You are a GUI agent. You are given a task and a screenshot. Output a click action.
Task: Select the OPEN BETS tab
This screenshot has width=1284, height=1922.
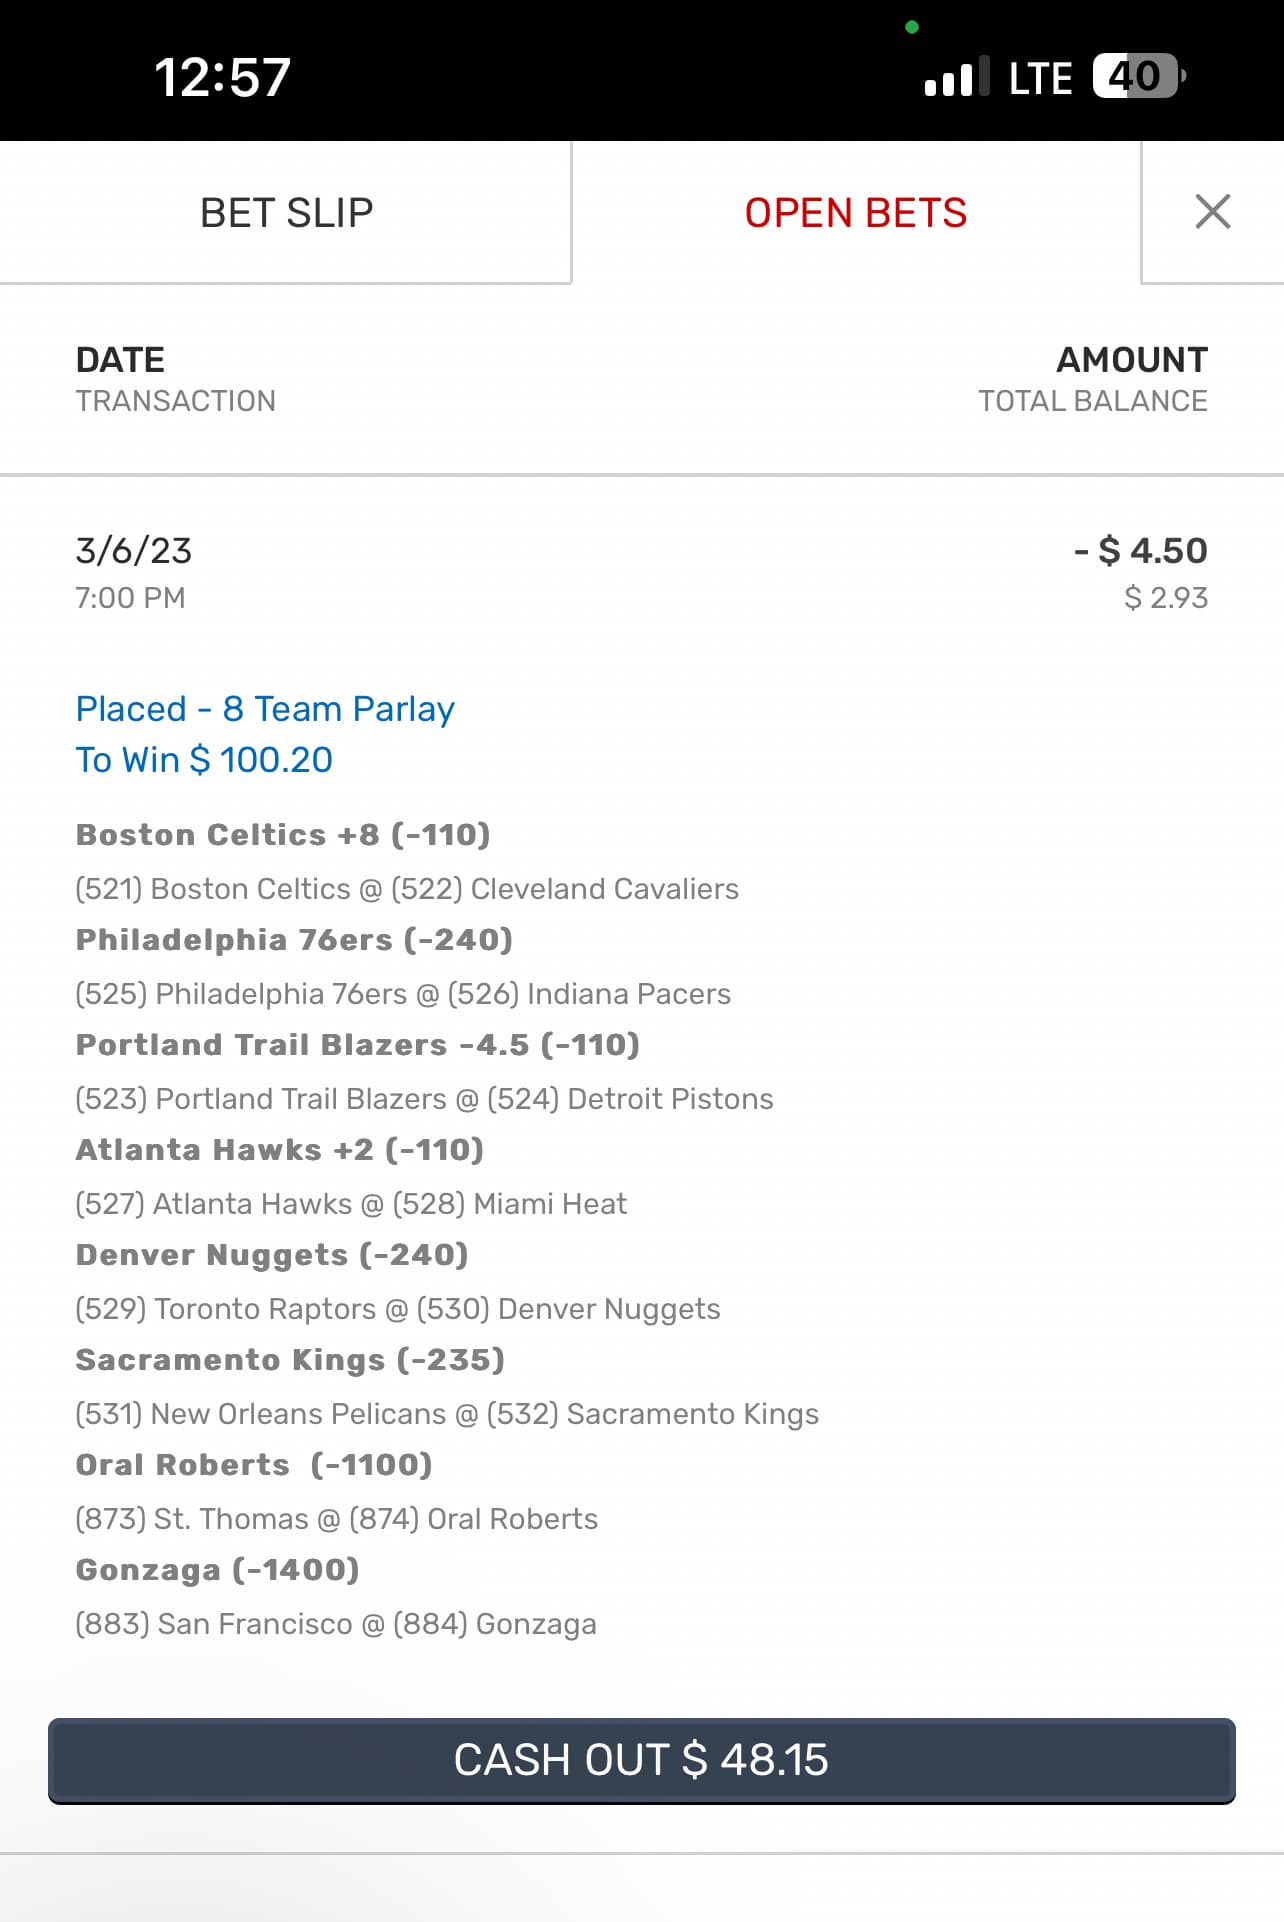click(x=855, y=213)
